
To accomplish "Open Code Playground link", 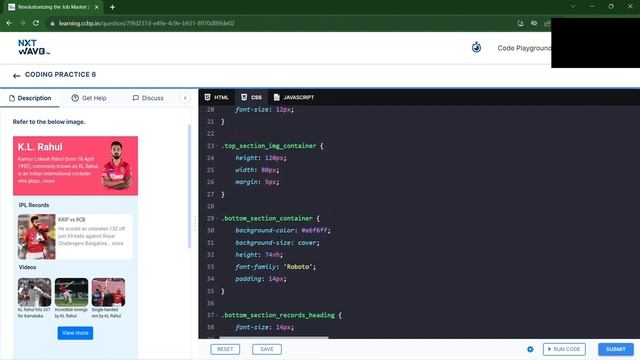I will (524, 48).
